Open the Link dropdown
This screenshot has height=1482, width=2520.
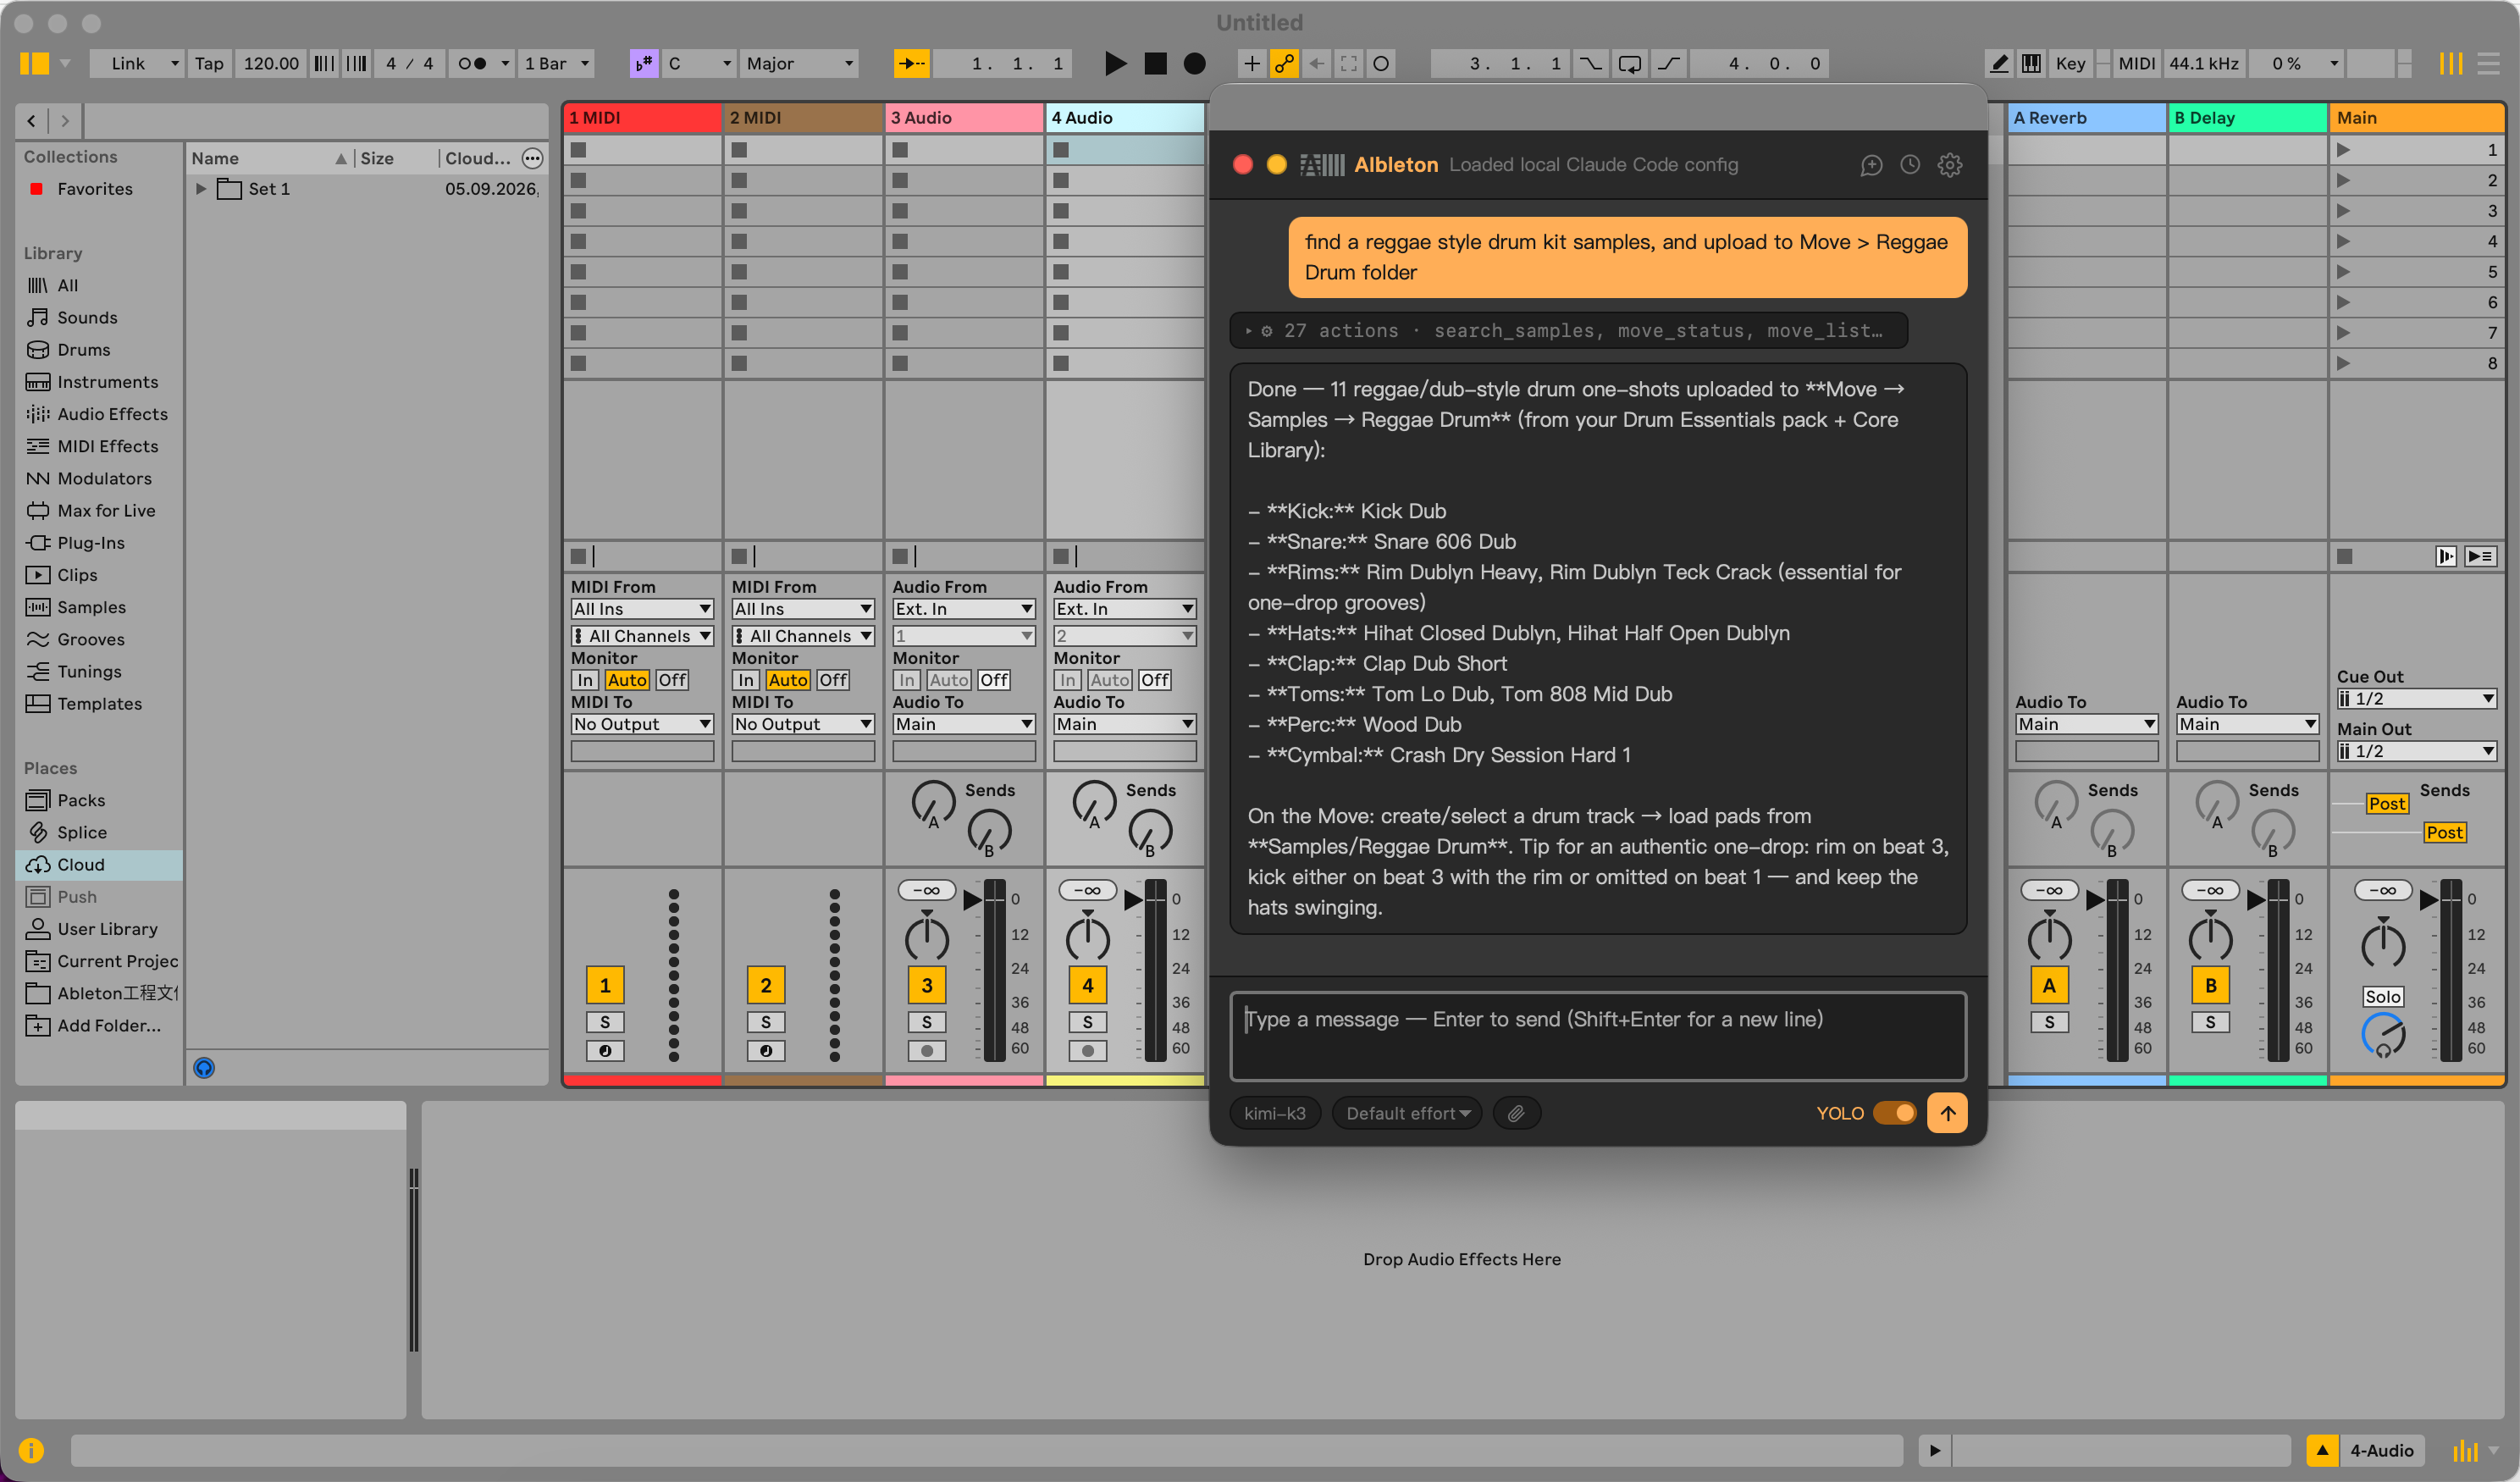[137, 63]
